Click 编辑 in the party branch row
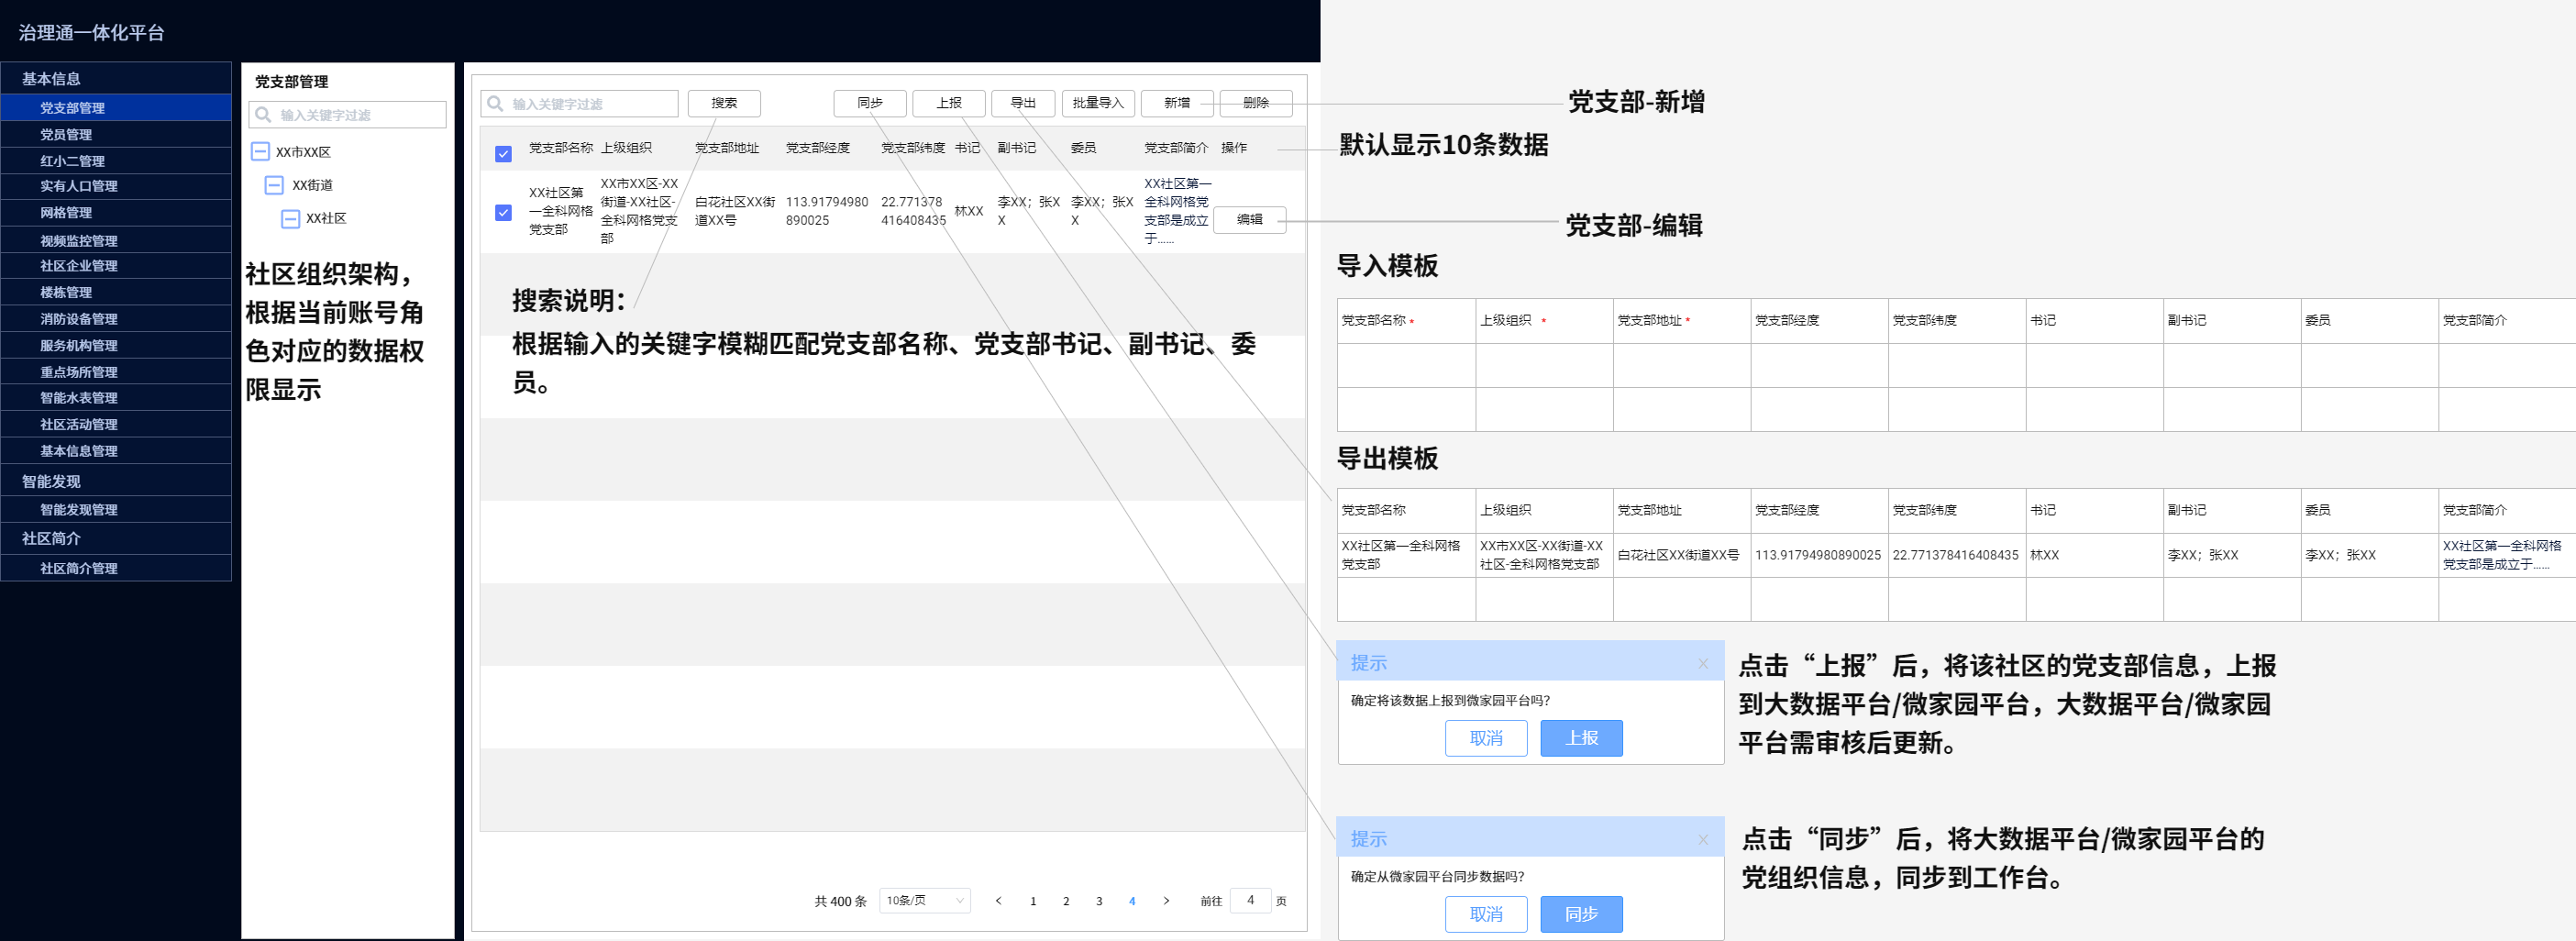2576x941 pixels. coord(1250,220)
